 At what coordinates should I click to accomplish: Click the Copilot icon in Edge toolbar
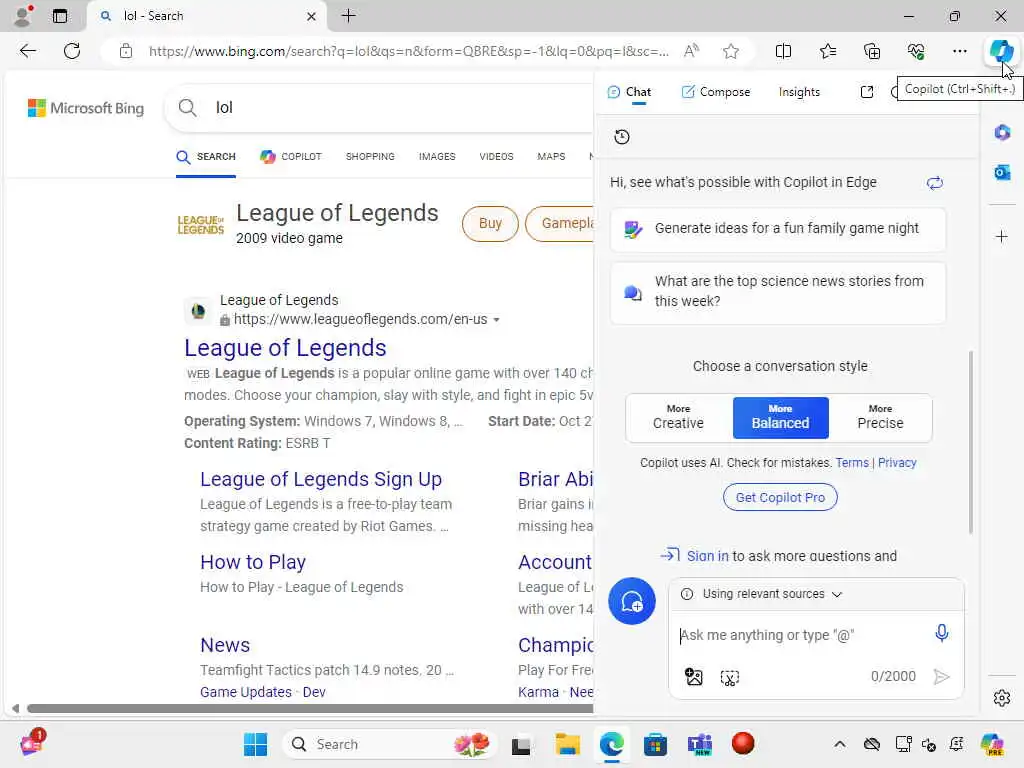pyautogui.click(x=1000, y=51)
